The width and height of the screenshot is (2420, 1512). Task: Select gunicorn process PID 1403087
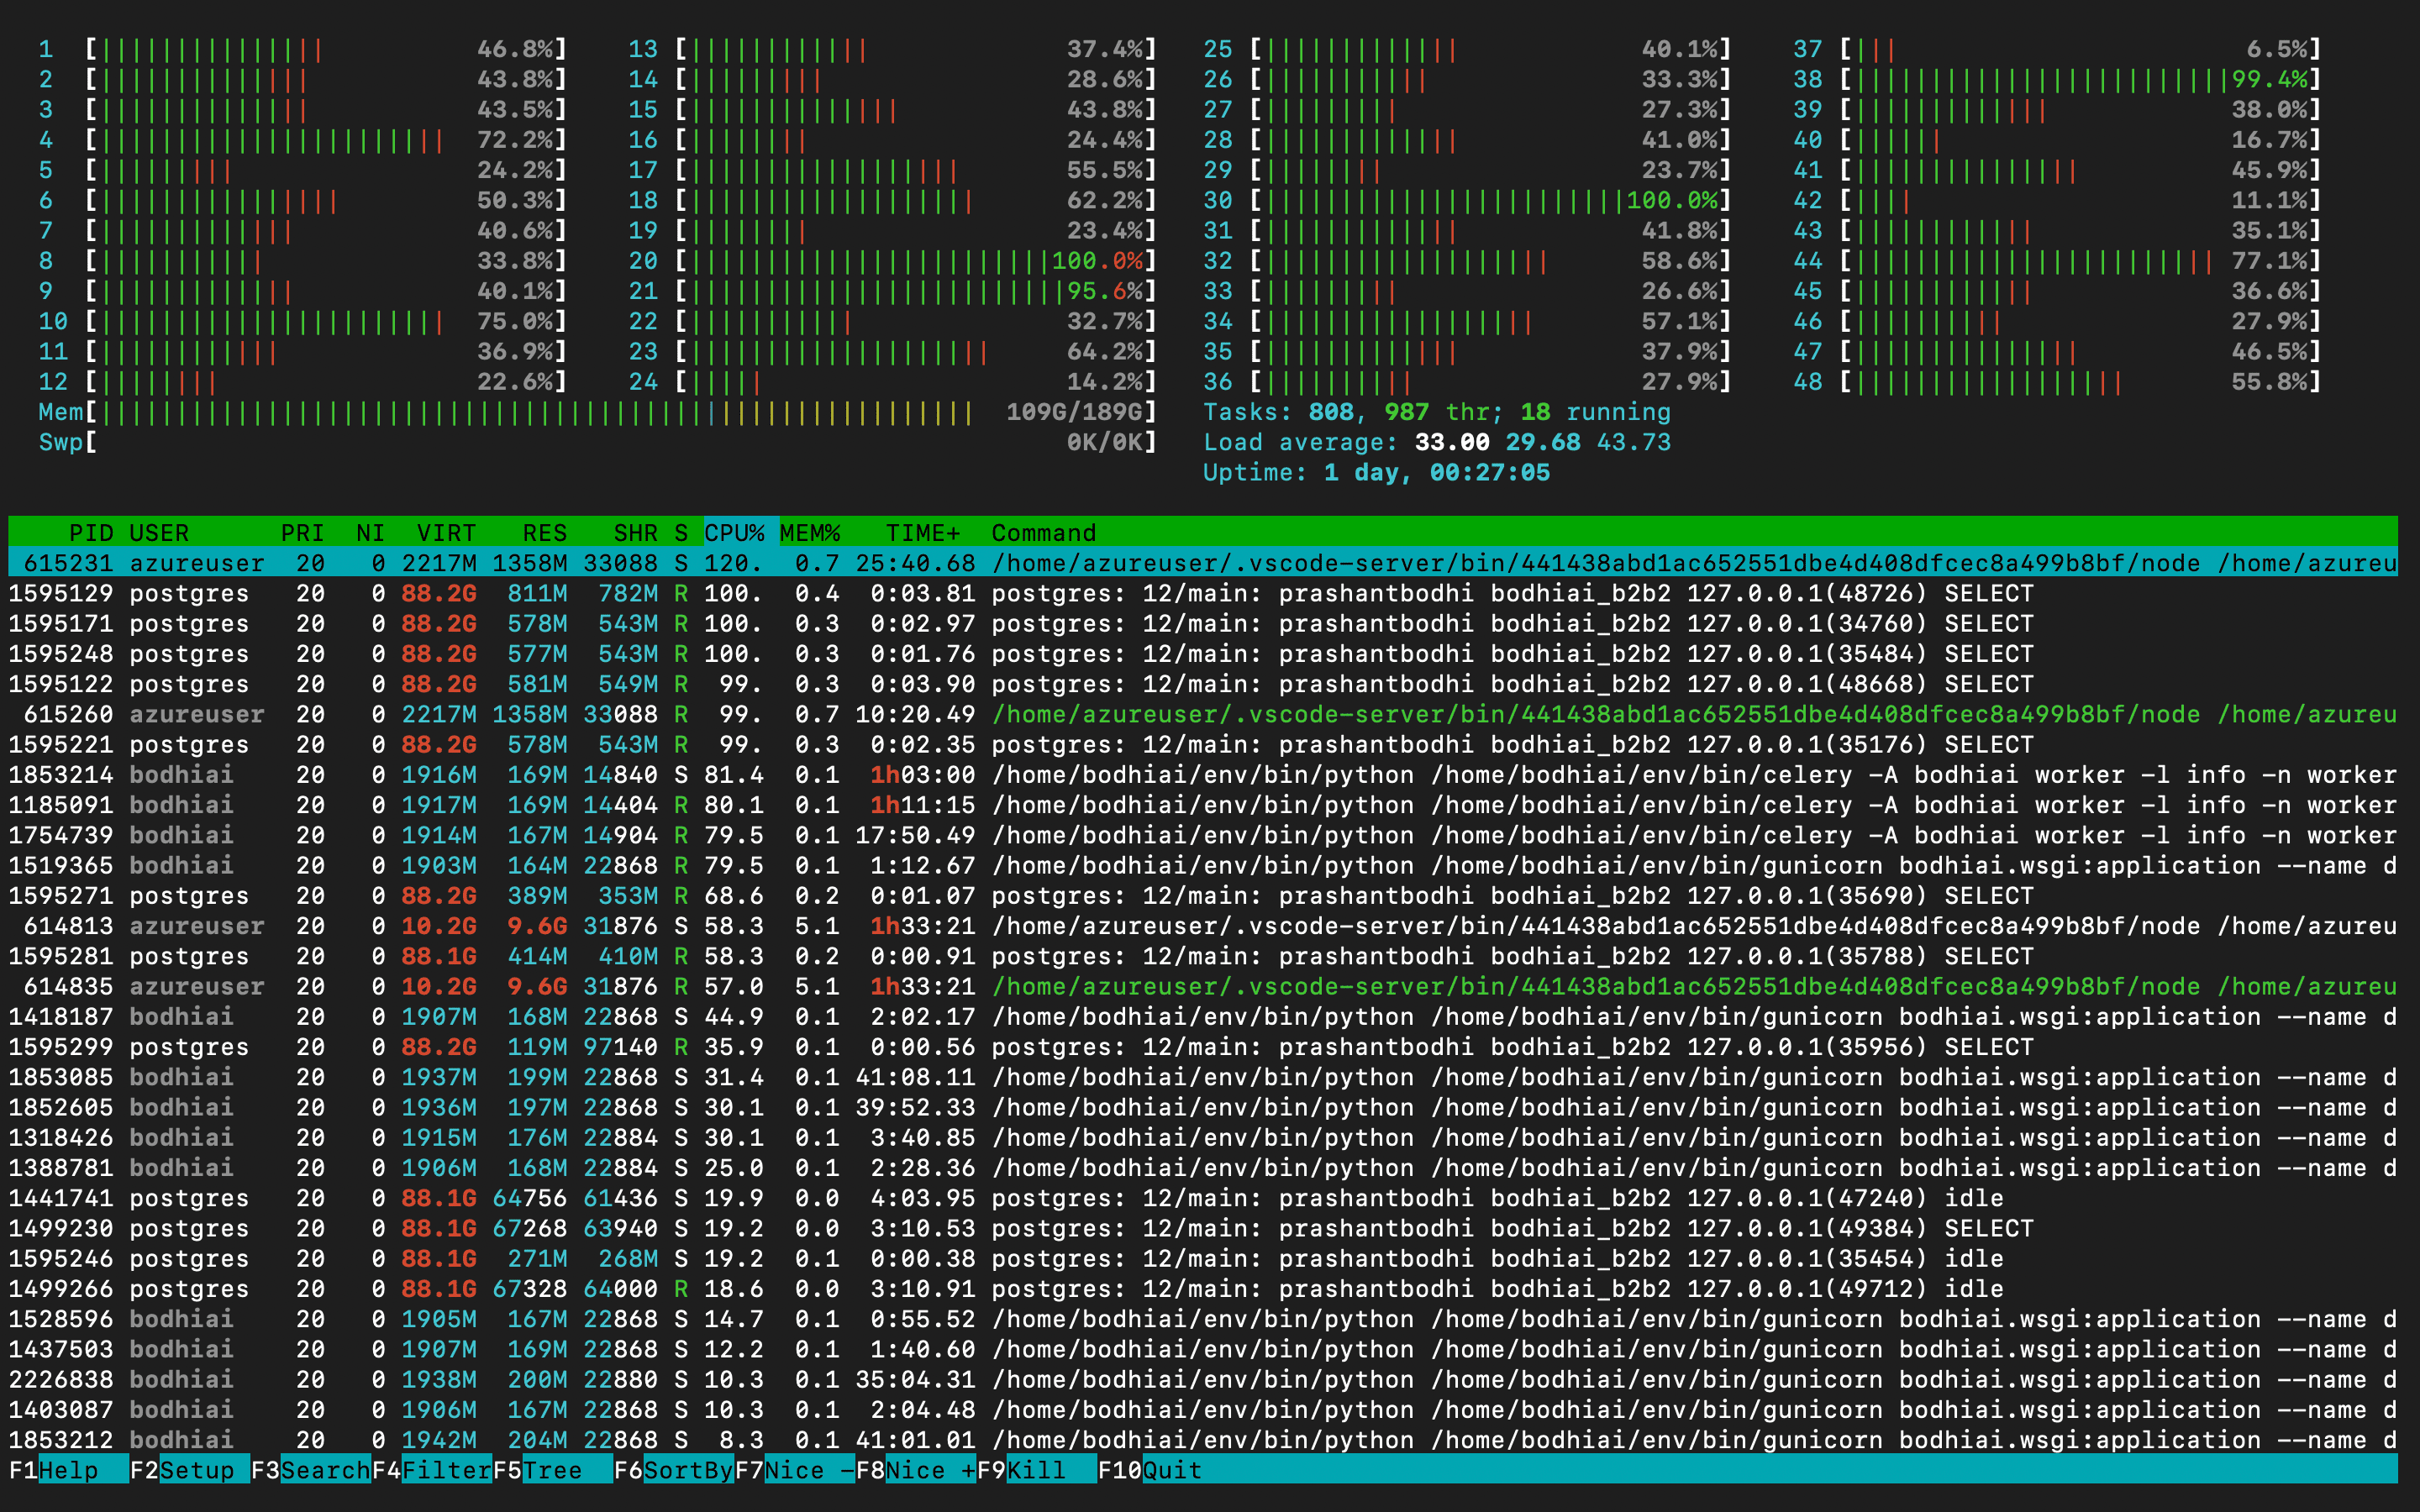point(1203,1410)
